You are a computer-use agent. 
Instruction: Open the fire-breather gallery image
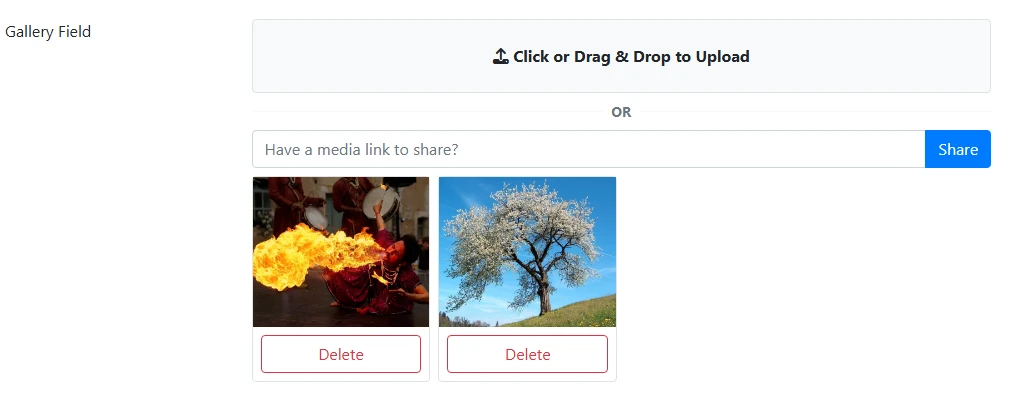(341, 251)
